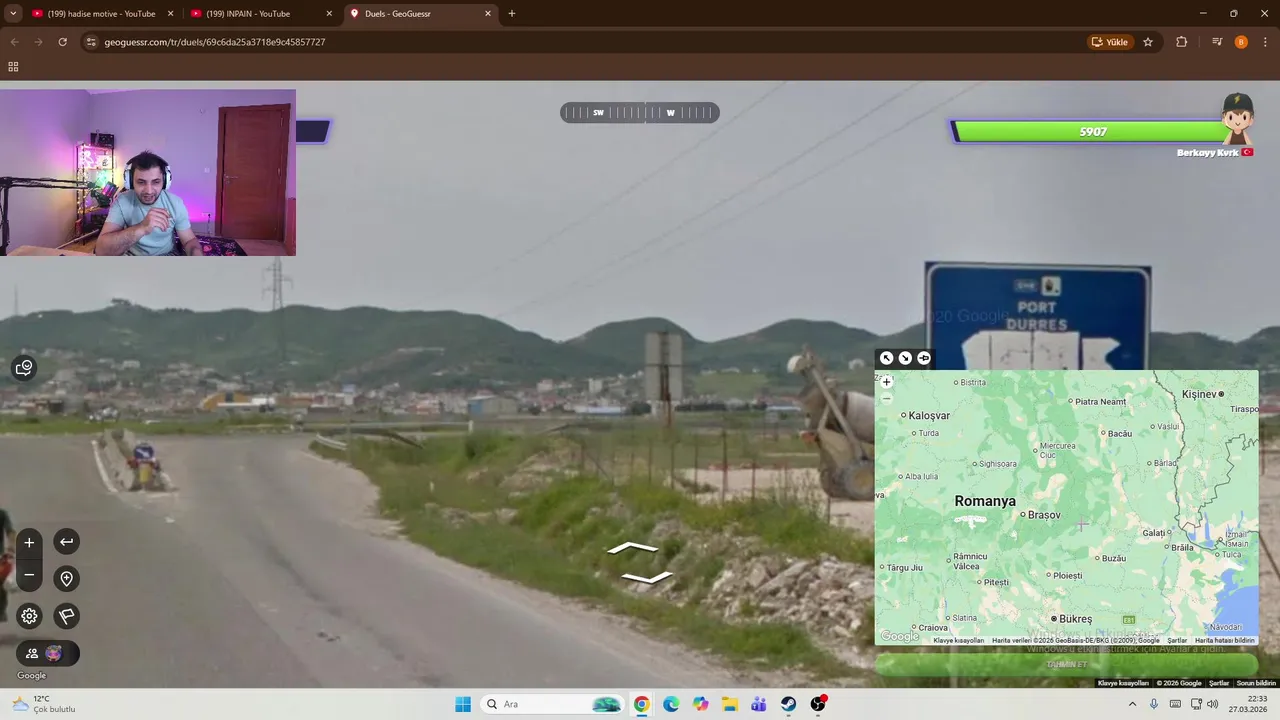
Task: Undo the last Street View move
Action: click(66, 542)
